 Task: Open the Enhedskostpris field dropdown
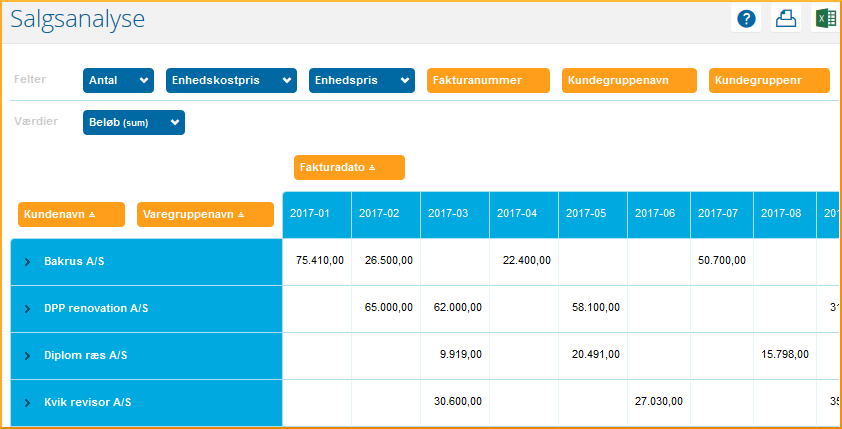[288, 80]
